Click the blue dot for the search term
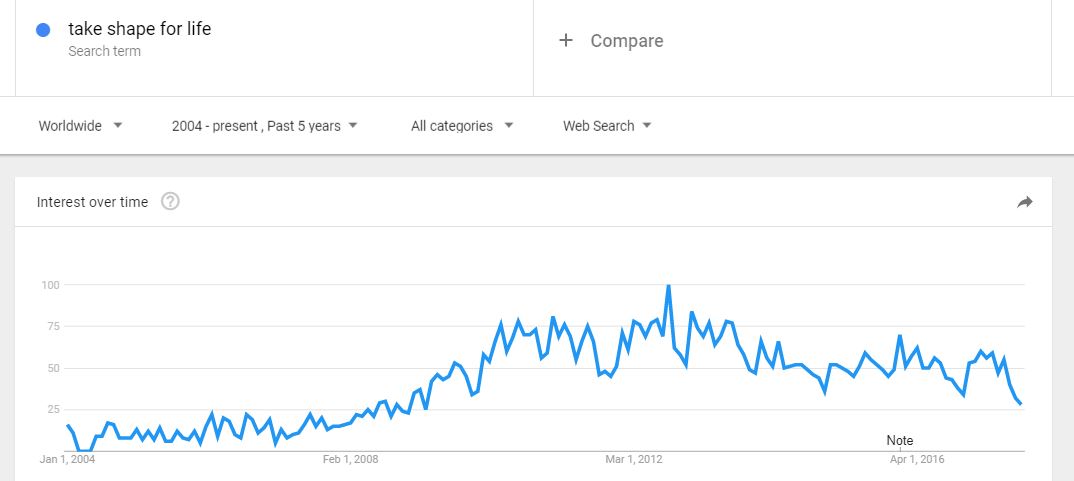 (43, 29)
